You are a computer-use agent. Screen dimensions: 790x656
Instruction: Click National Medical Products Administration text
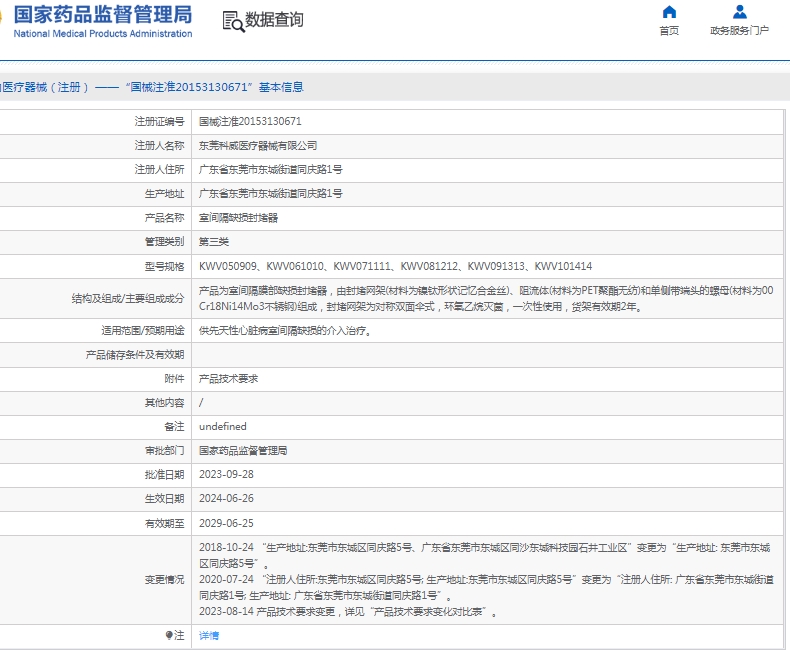tap(103, 34)
